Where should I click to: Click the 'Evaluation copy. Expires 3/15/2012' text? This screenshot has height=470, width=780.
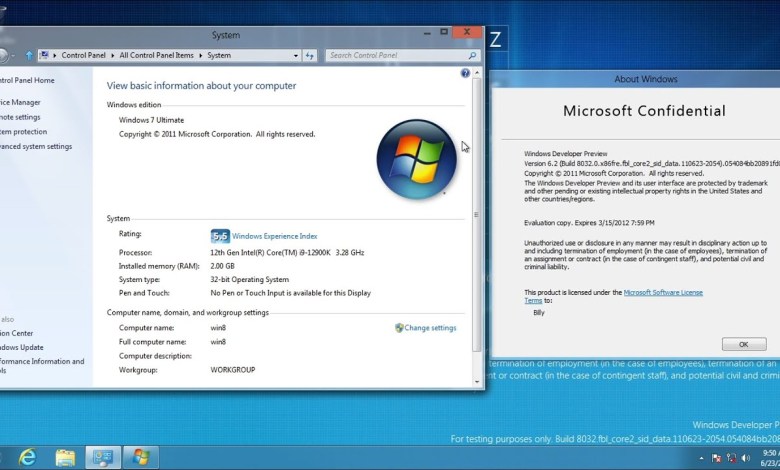click(589, 223)
